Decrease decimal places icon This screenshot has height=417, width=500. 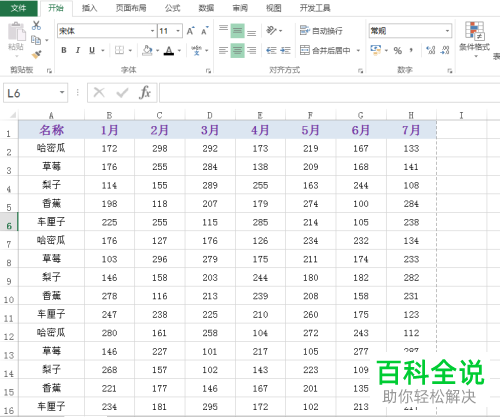pyautogui.click(x=445, y=50)
